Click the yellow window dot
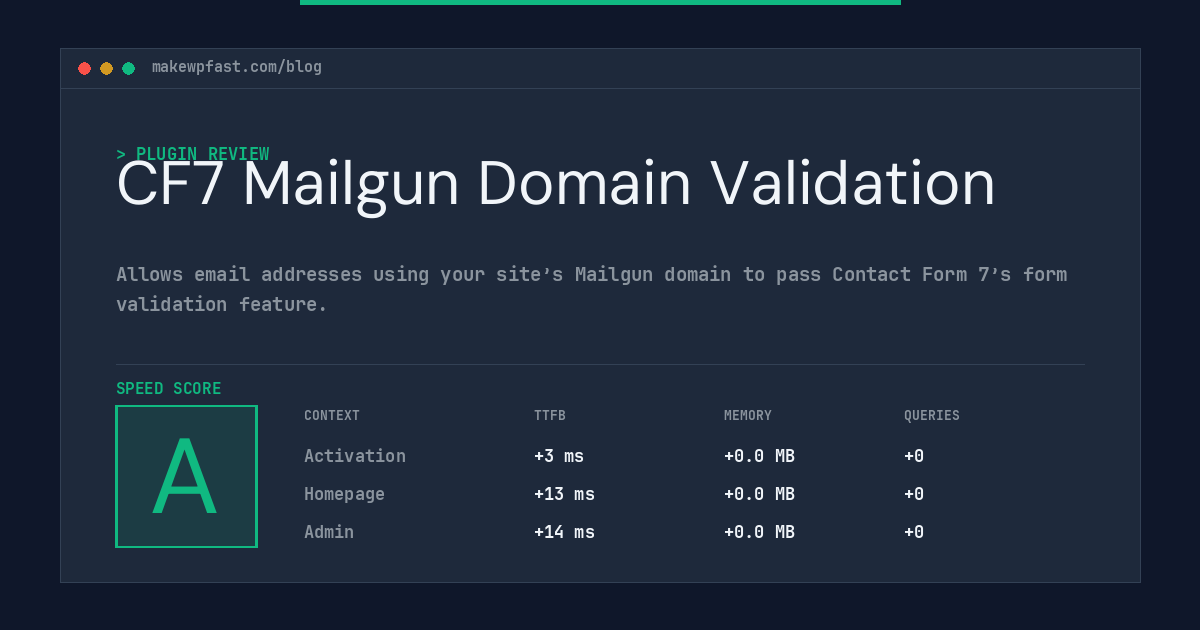 [x=106, y=68]
